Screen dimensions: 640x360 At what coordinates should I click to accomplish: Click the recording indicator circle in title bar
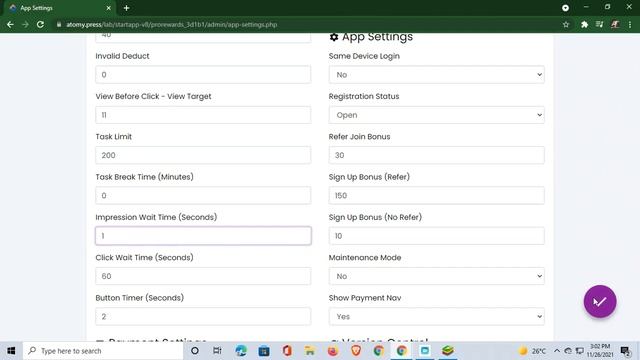565,8
